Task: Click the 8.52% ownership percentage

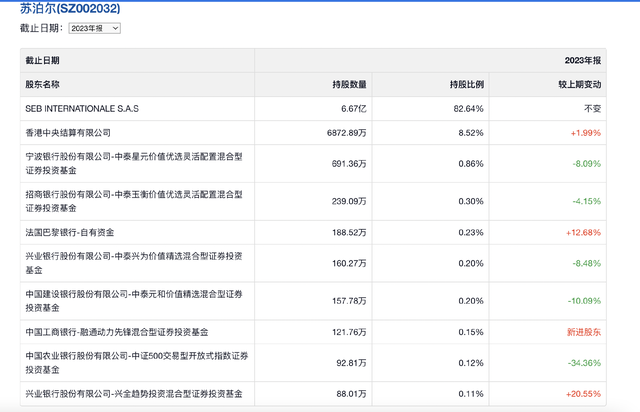Action: (471, 133)
